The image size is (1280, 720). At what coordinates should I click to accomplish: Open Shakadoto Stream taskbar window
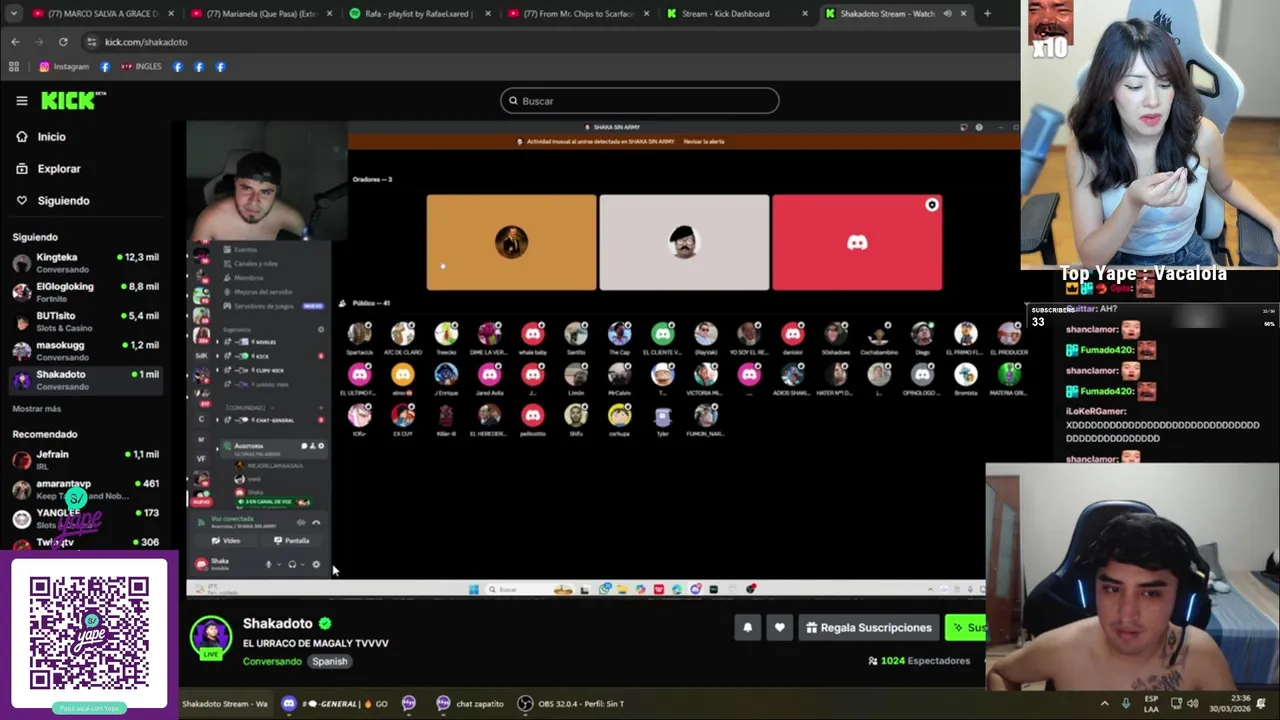pos(225,704)
